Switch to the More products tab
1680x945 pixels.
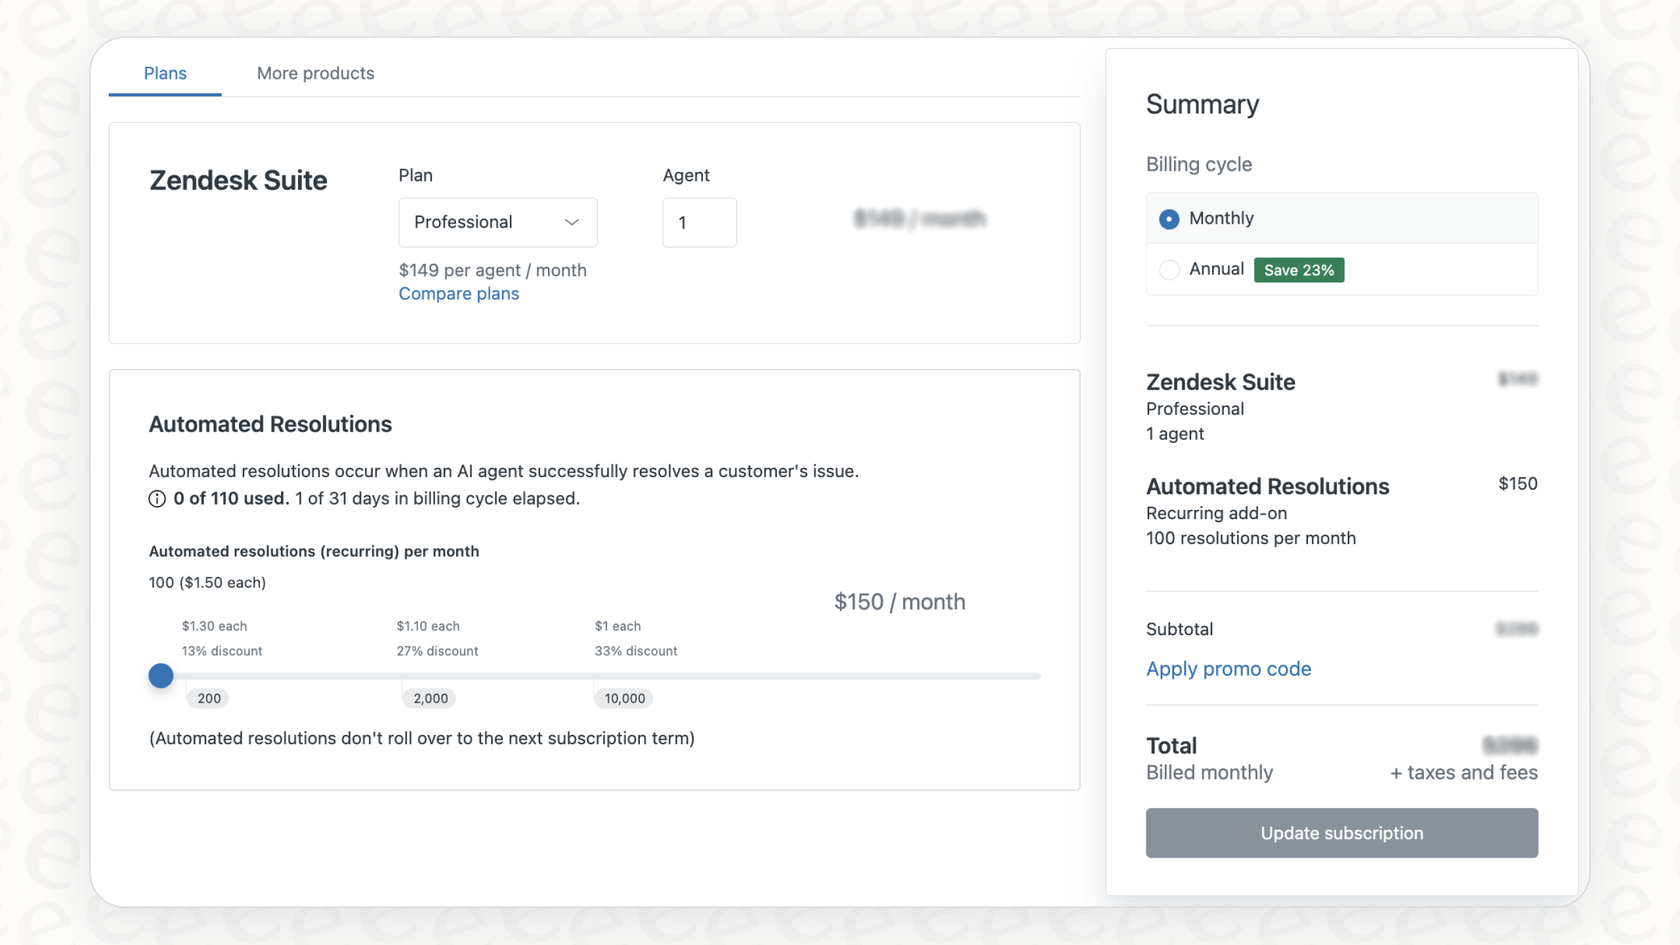pos(315,72)
